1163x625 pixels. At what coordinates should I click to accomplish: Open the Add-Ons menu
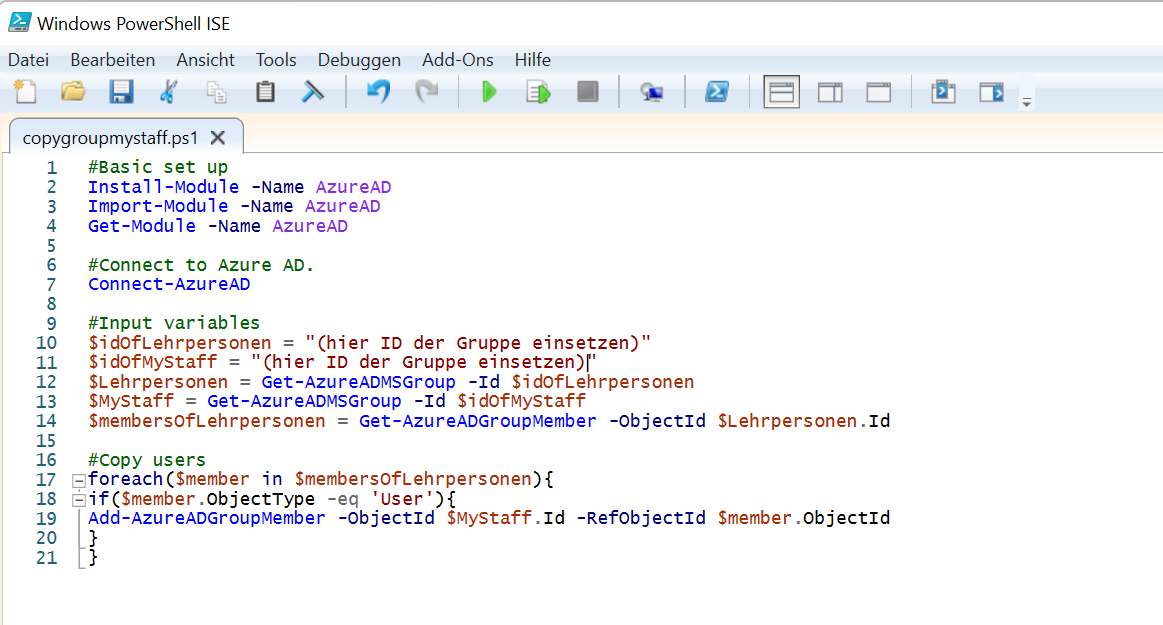(x=457, y=60)
